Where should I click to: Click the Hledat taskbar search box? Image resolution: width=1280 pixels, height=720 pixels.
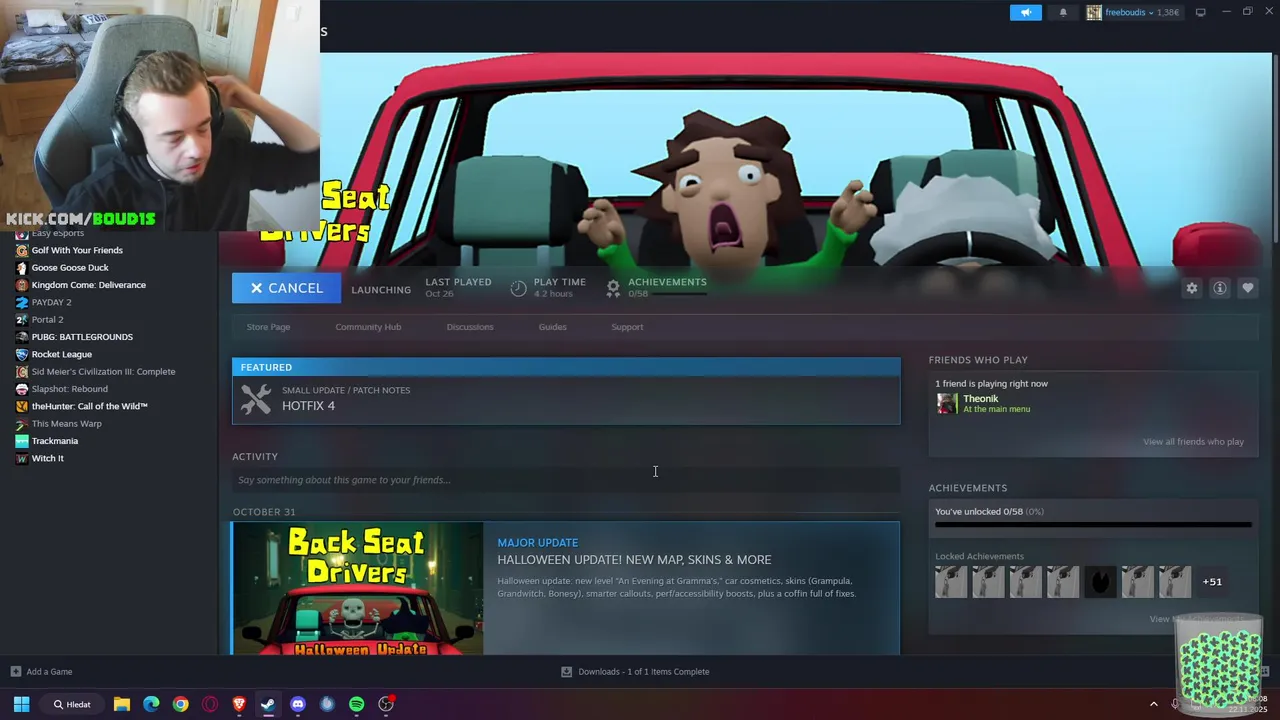[72, 704]
